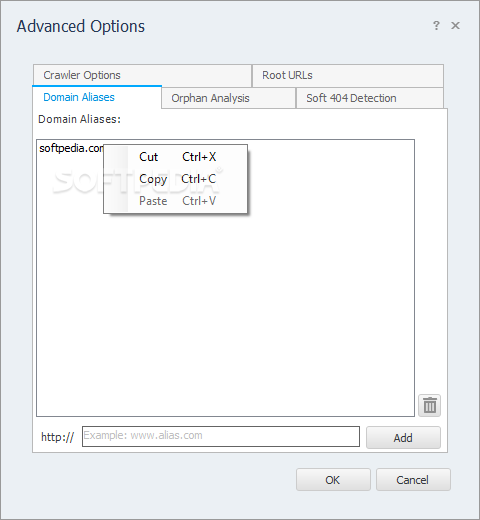Focus the alias example input field
Viewport: 480px width, 520px height.
tap(221, 436)
